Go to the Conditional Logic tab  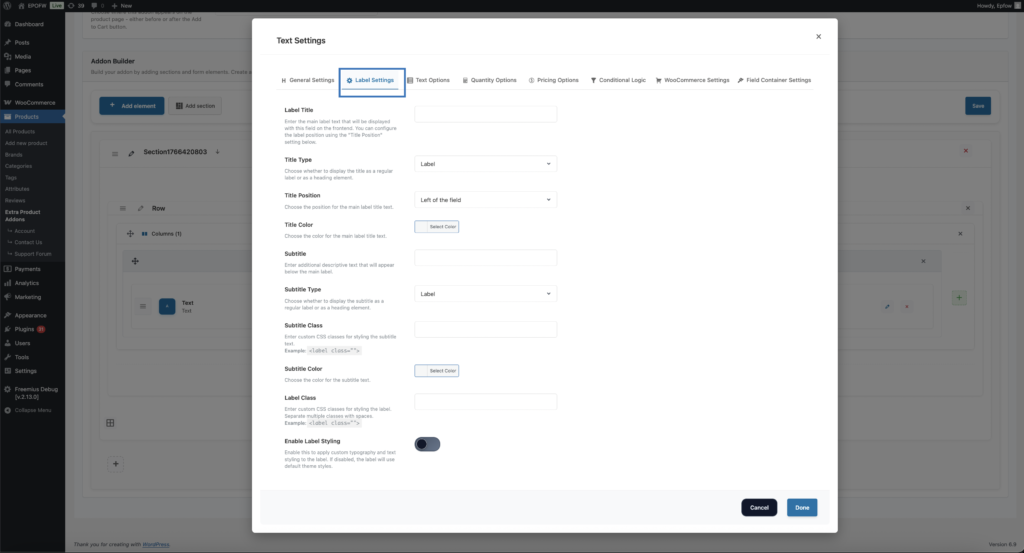click(x=618, y=80)
